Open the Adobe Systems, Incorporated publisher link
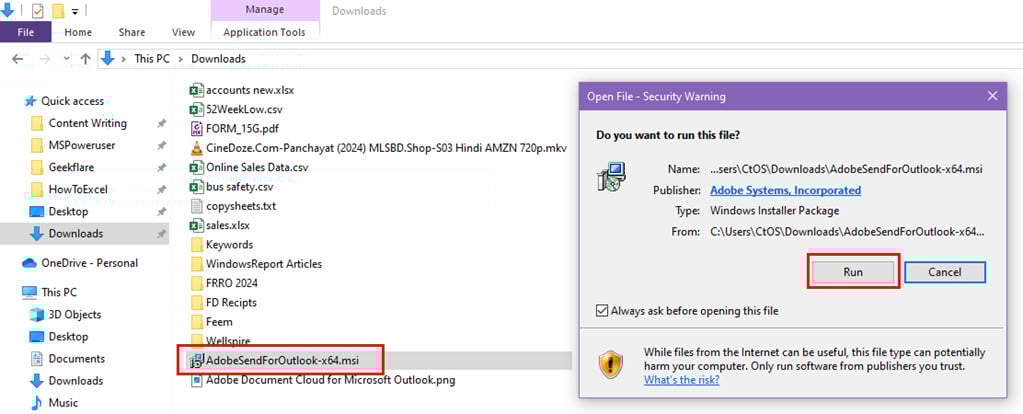This screenshot has height=414, width=1023. 785,190
